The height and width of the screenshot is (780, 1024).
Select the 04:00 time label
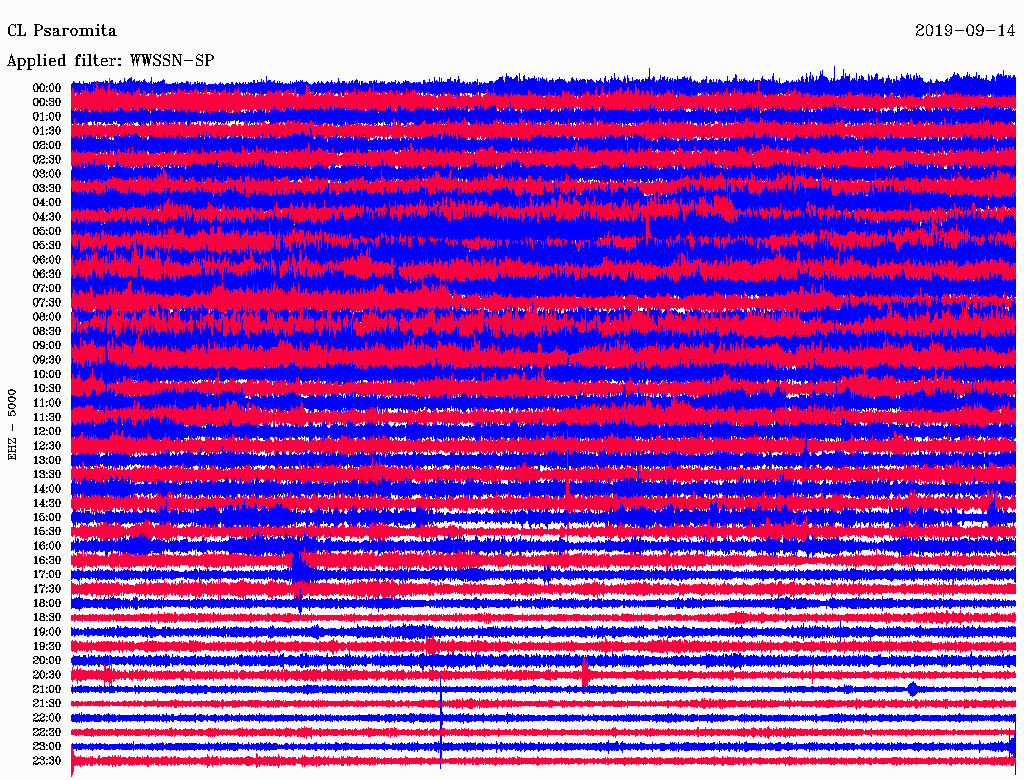pyautogui.click(x=47, y=203)
